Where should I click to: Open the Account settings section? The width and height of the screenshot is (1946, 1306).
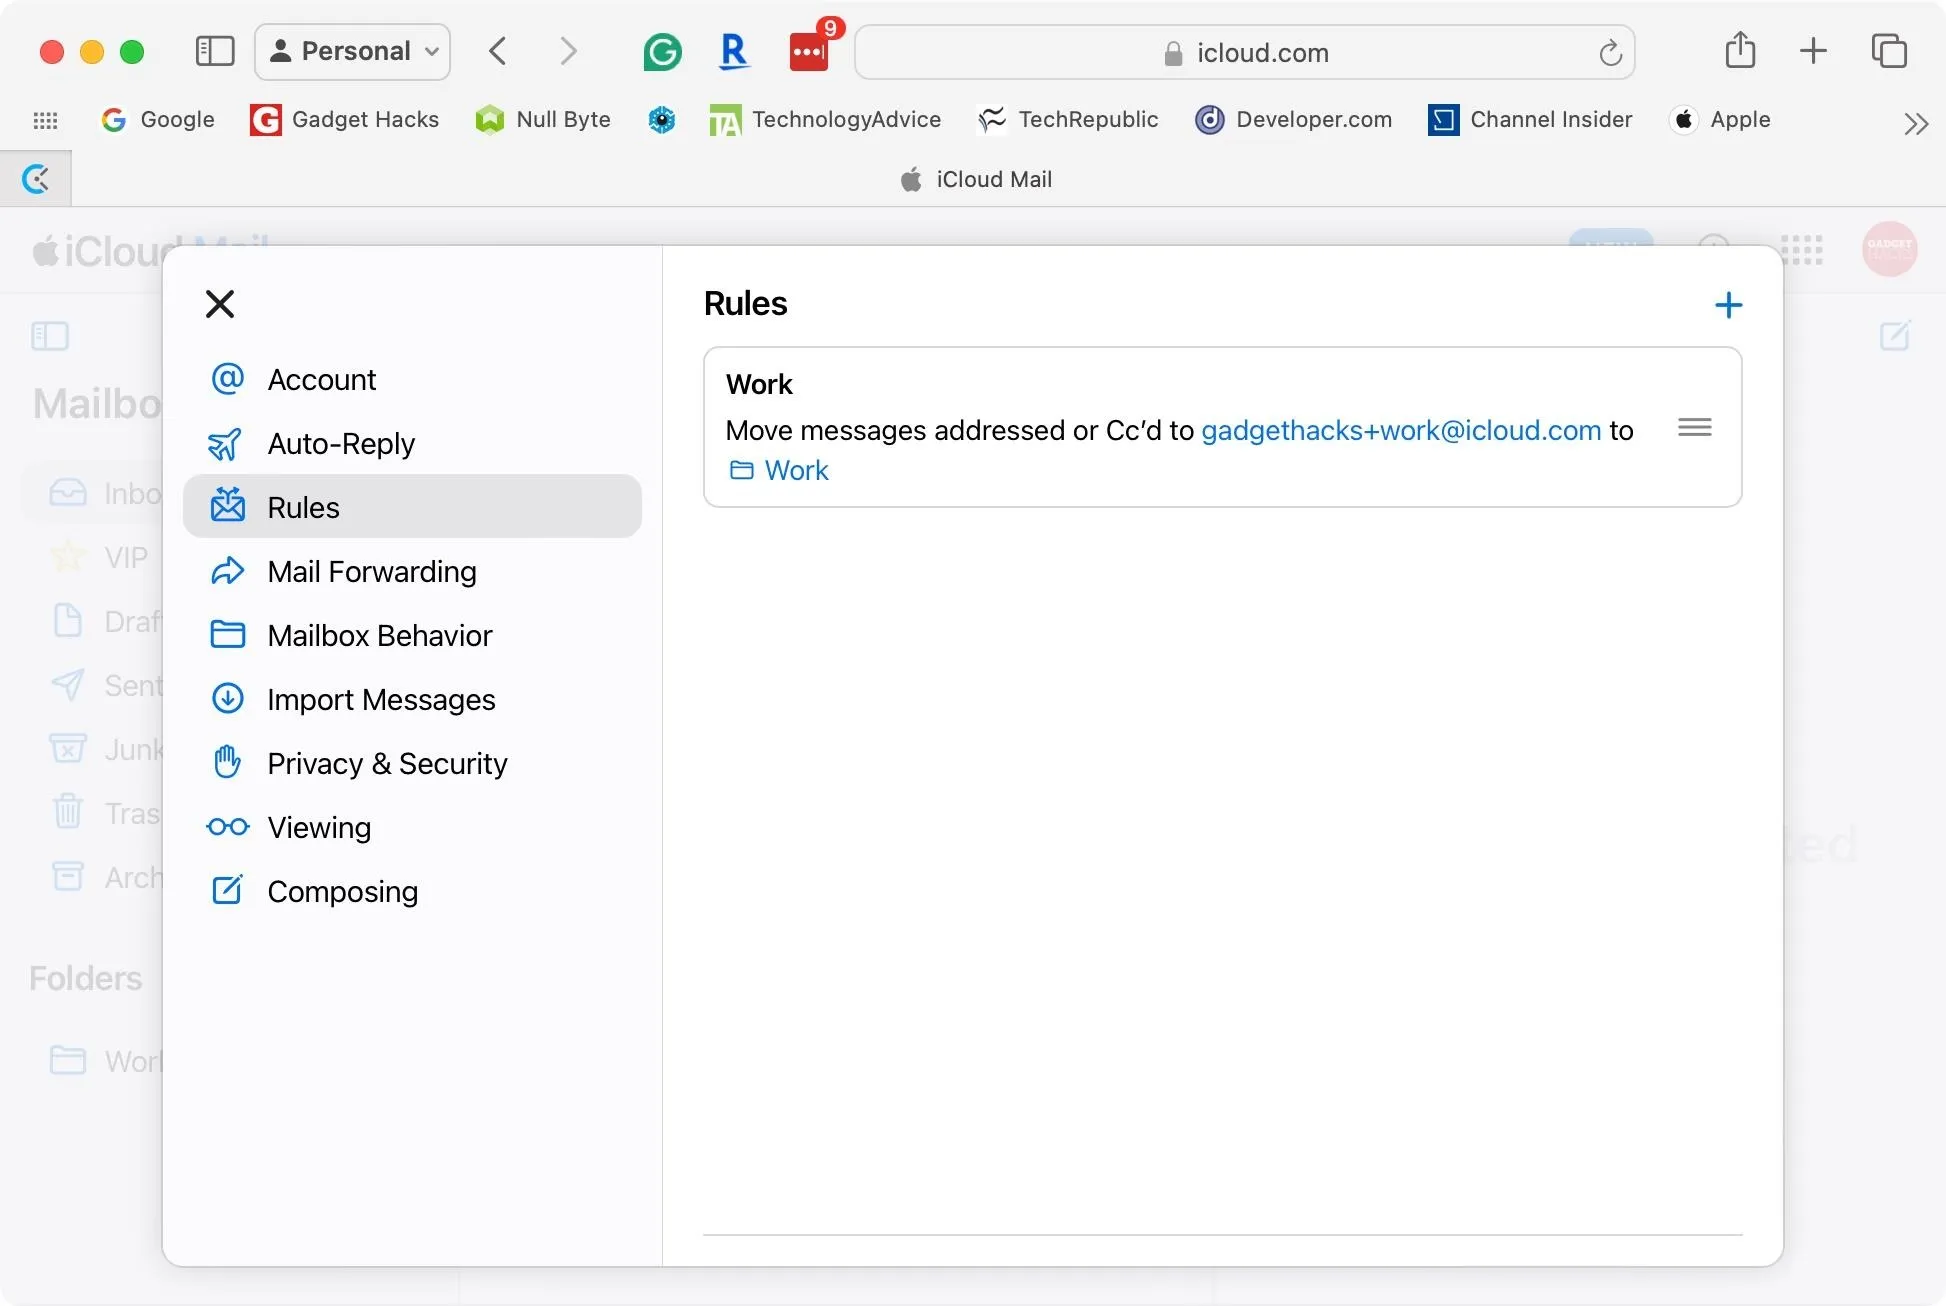412,380
